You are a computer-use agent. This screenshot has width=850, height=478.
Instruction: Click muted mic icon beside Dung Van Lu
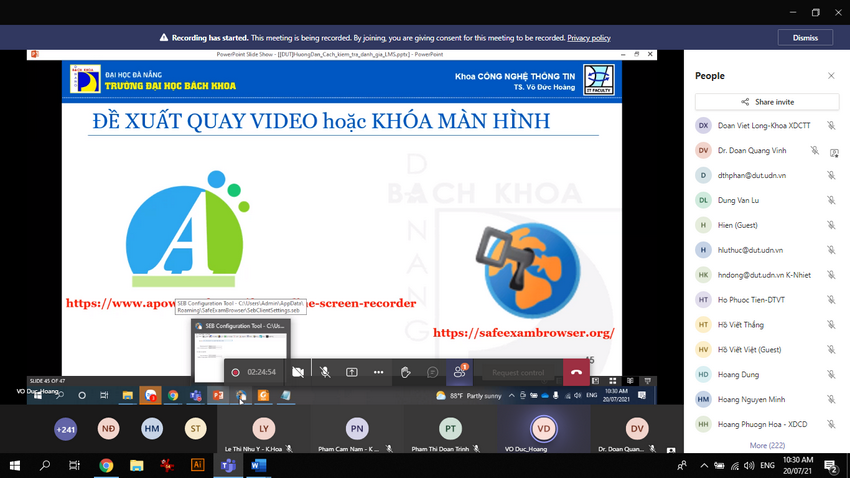click(x=831, y=200)
